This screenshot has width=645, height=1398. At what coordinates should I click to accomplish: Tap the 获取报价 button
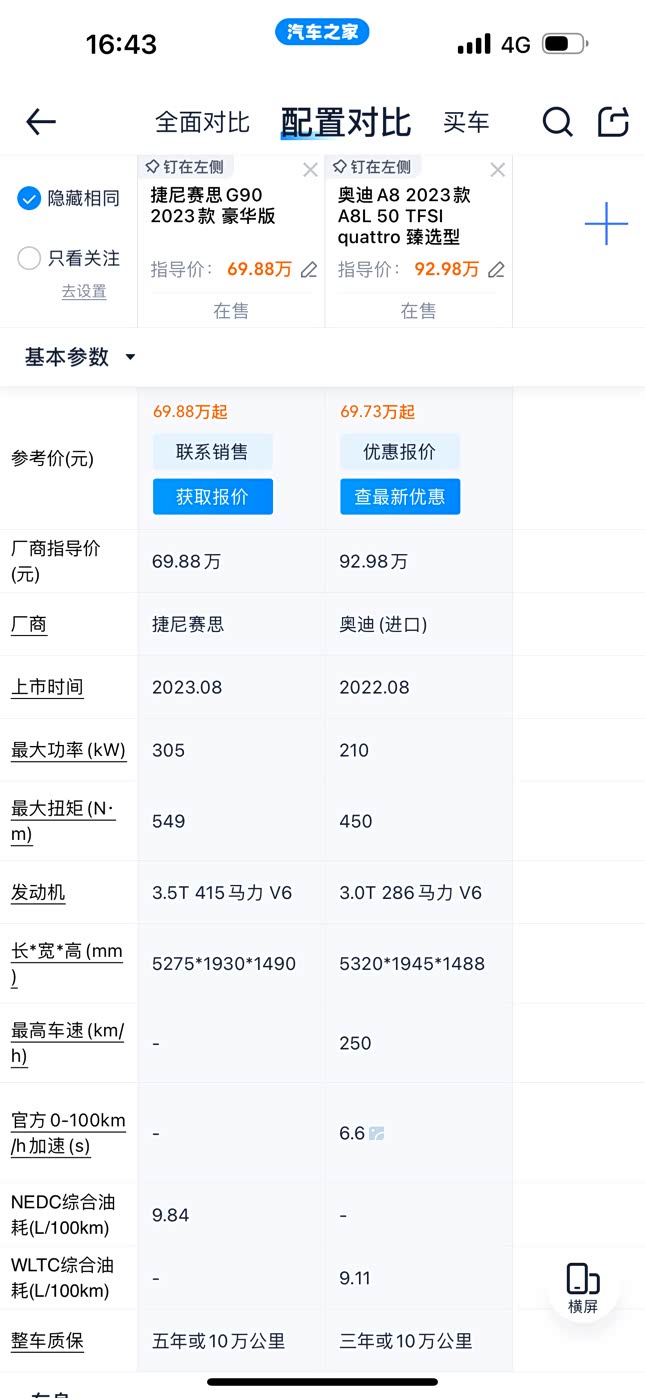click(212, 497)
